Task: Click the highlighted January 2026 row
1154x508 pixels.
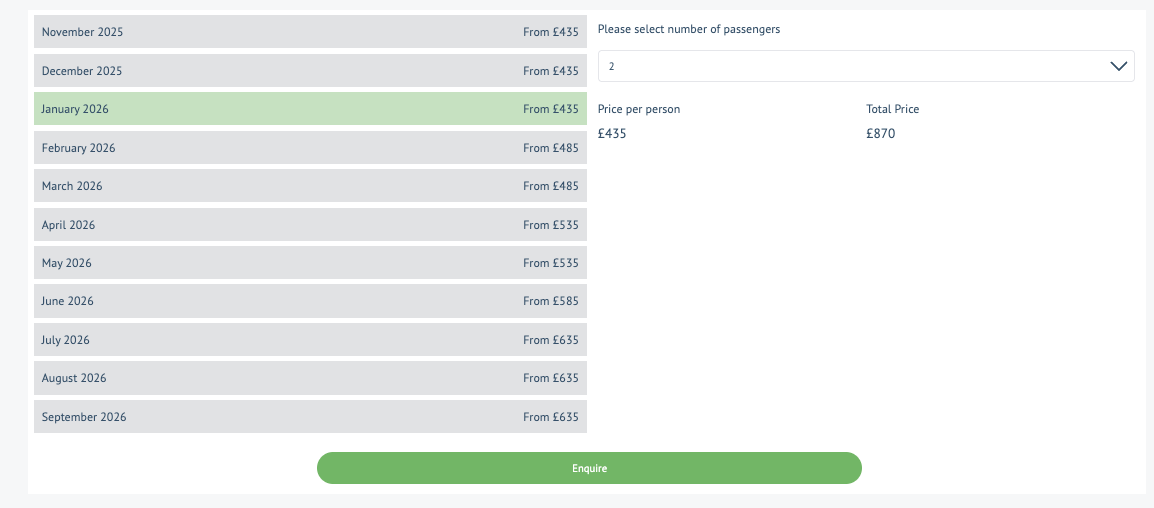Action: coord(310,109)
